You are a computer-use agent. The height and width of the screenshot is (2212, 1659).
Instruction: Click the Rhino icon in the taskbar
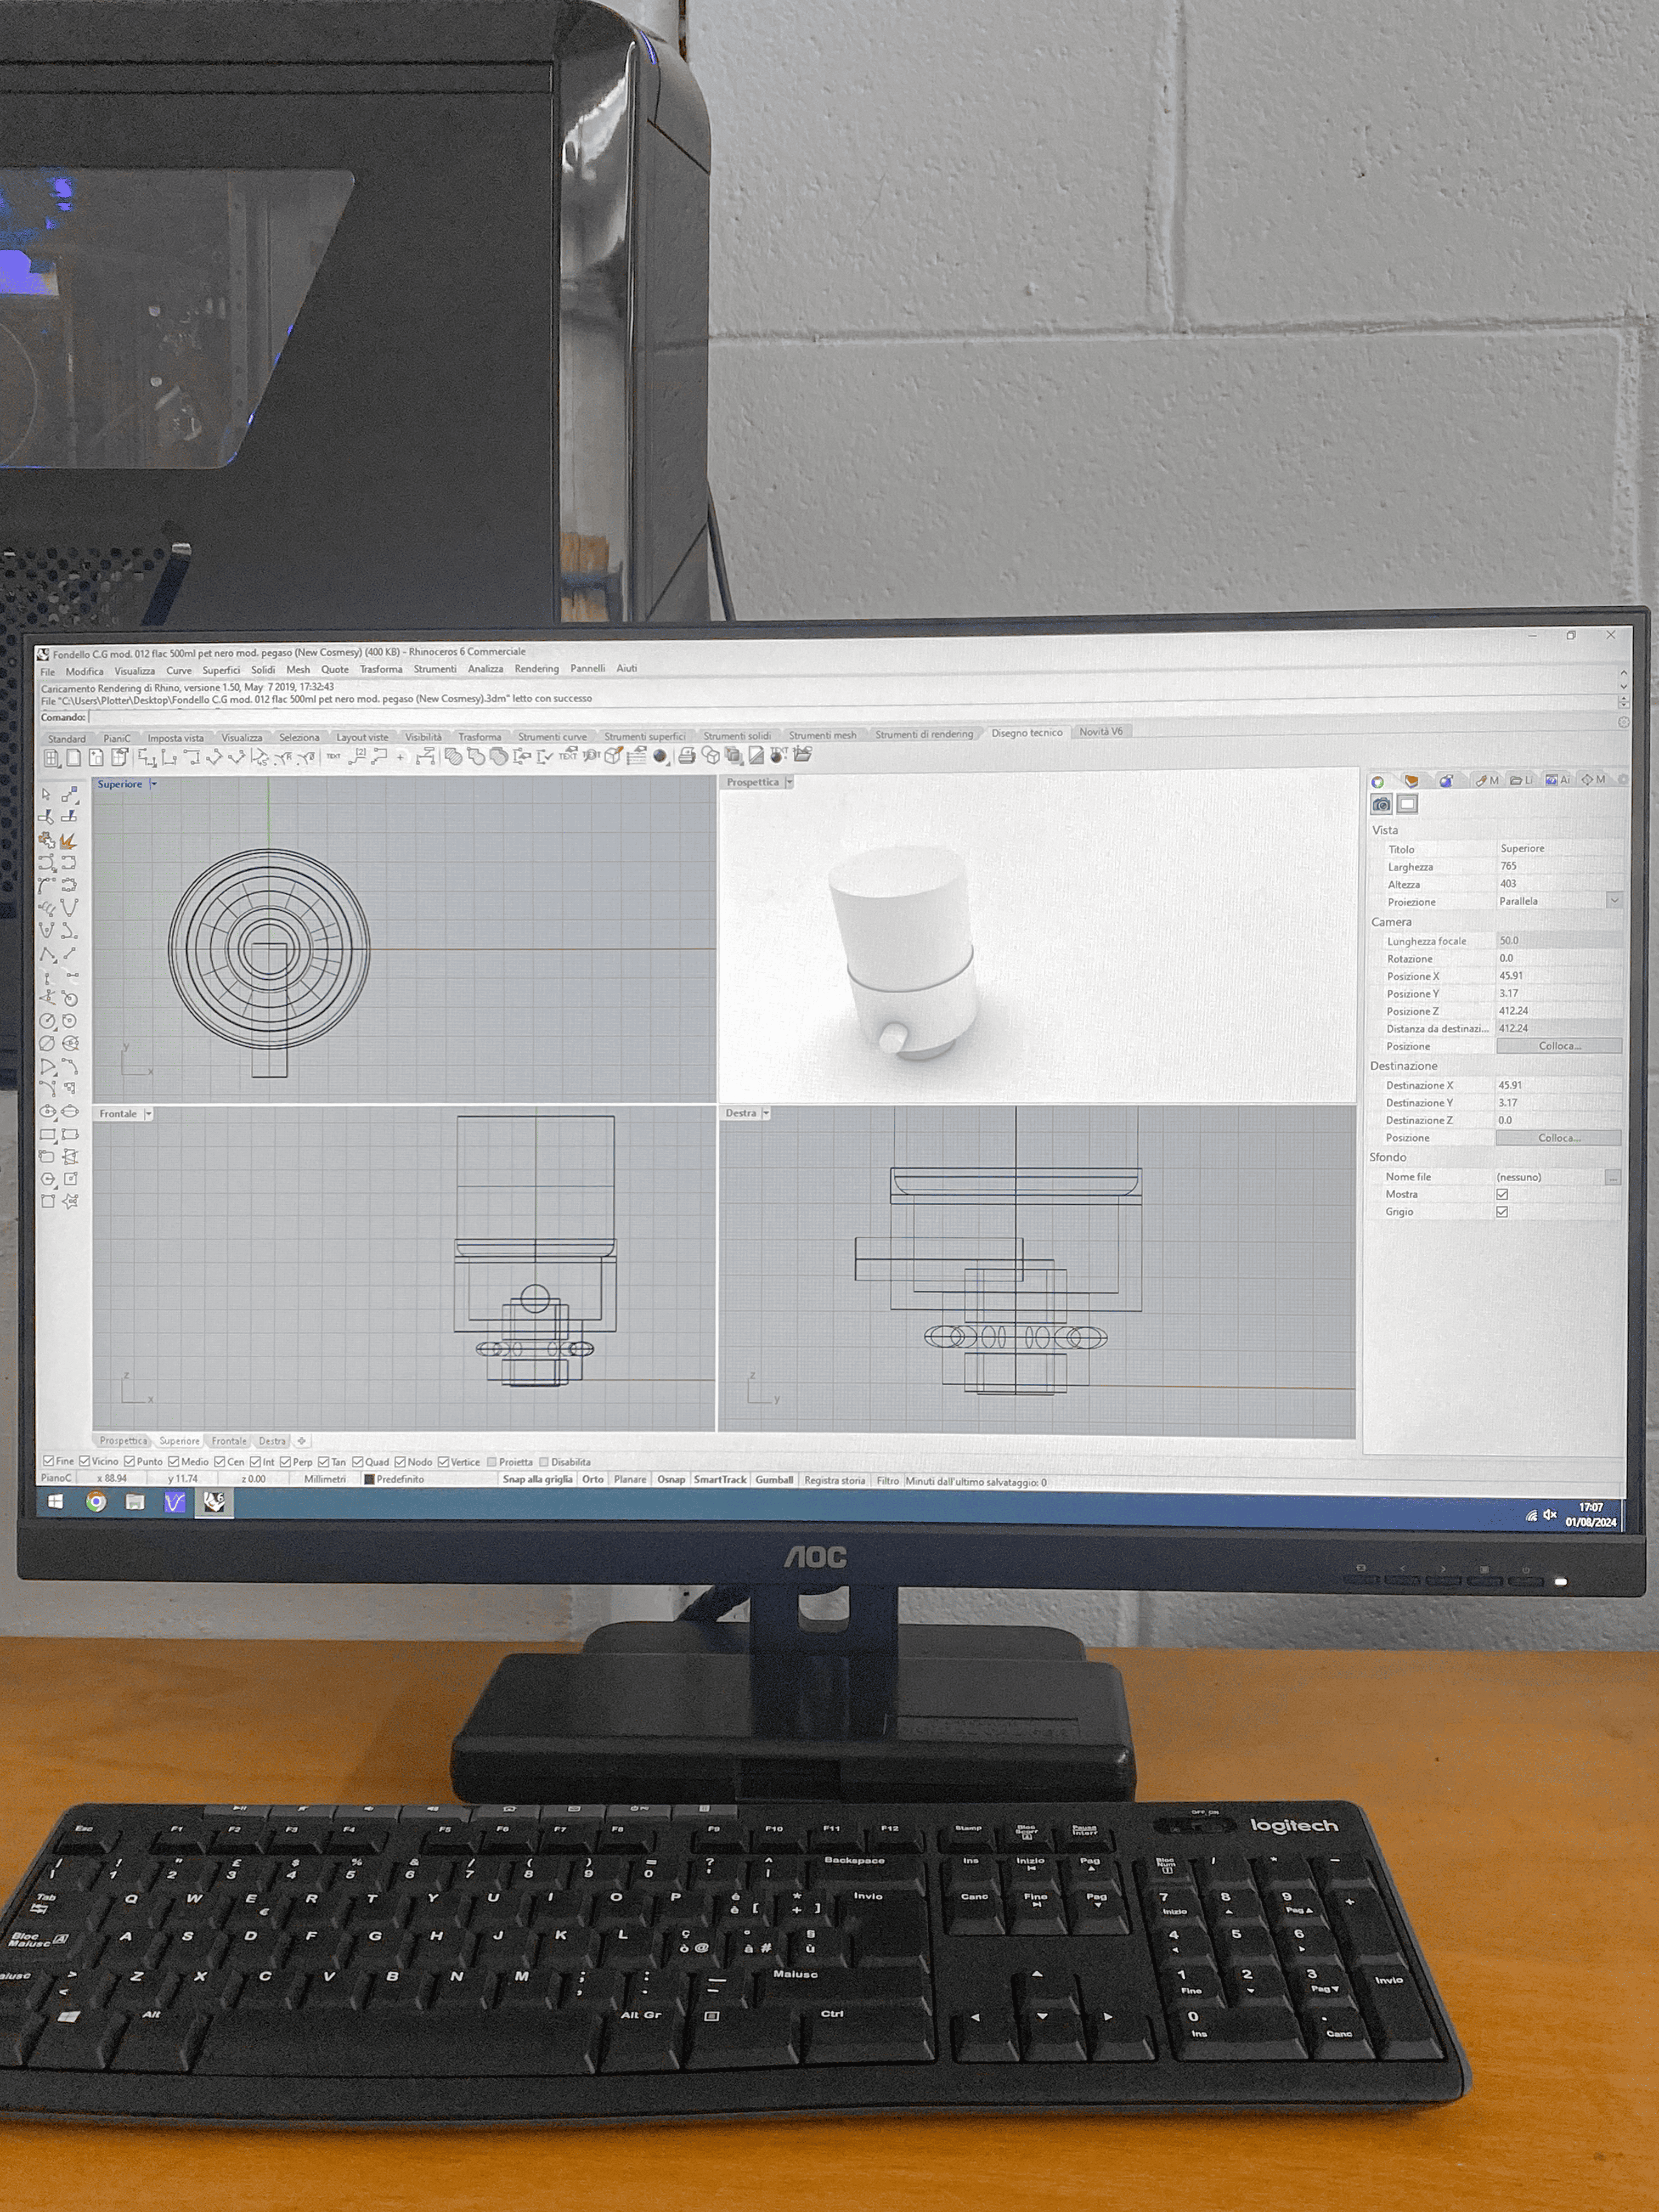point(214,1501)
